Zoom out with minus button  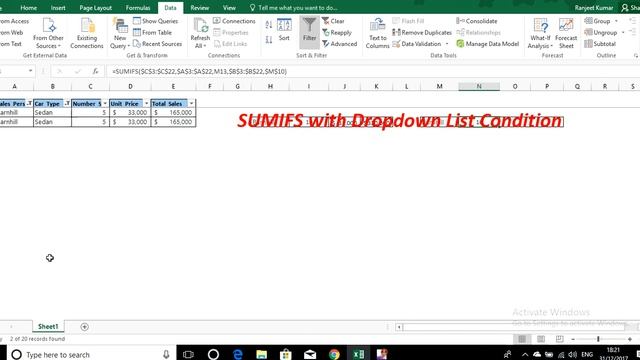tap(573, 339)
